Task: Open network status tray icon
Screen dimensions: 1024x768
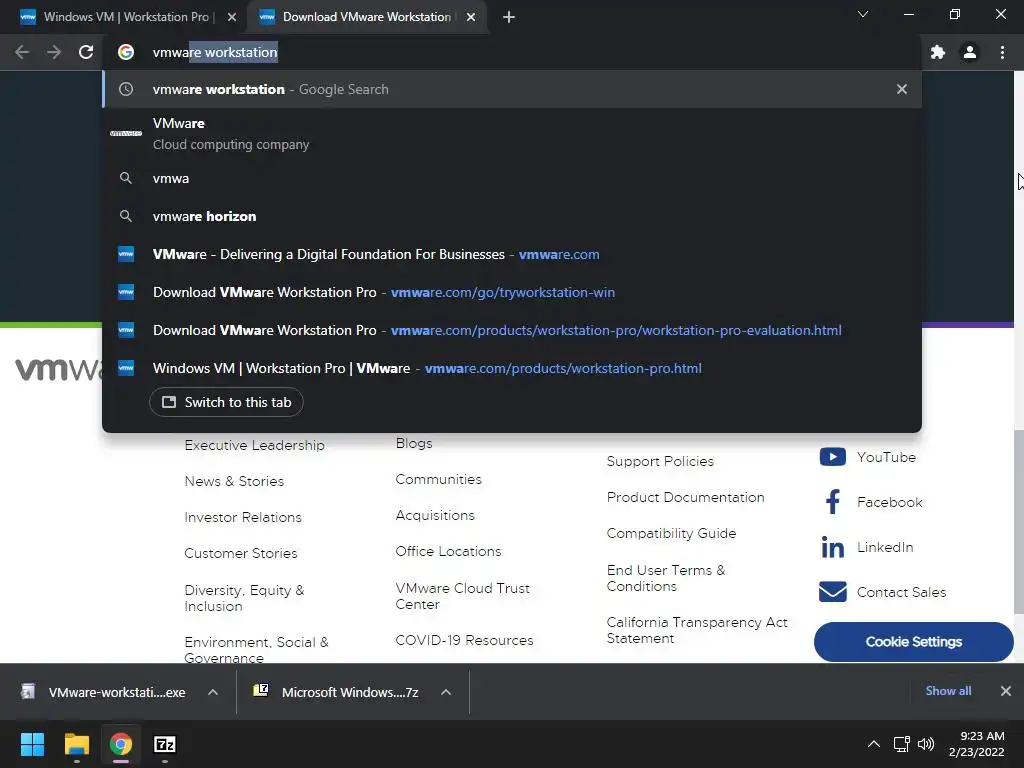Action: pyautogui.click(x=902, y=744)
